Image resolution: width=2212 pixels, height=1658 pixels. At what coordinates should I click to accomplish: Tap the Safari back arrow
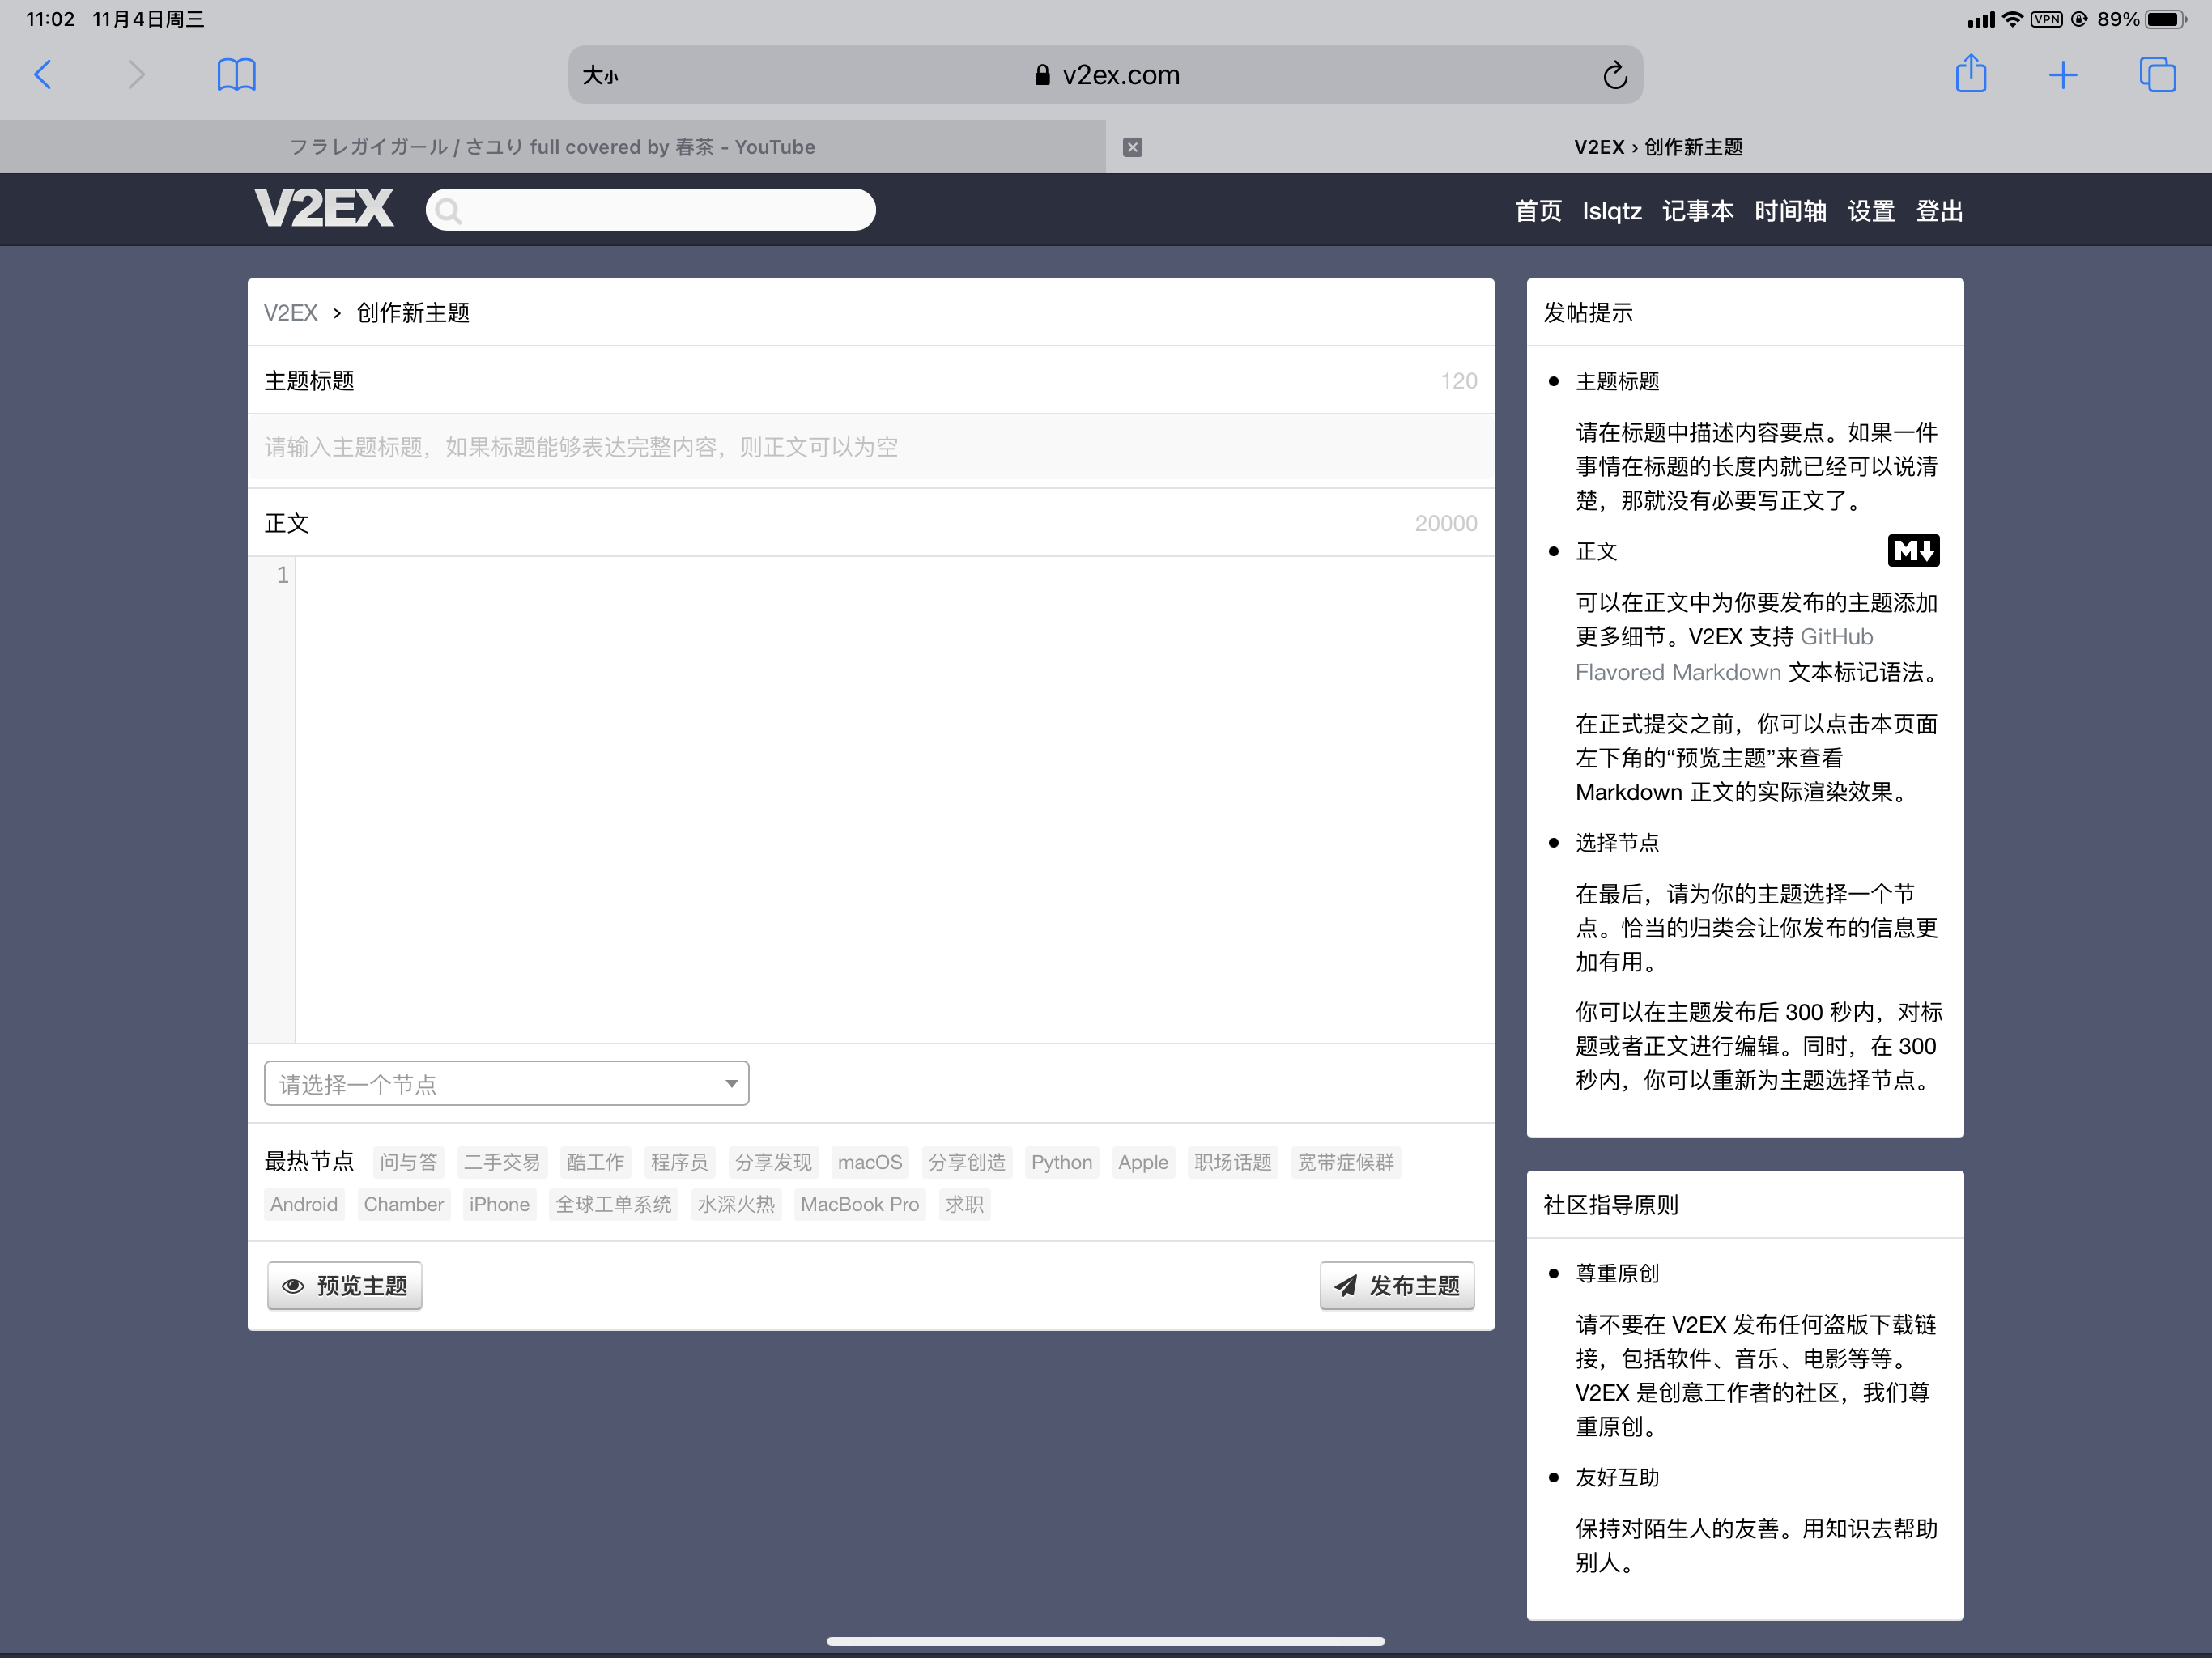43,75
